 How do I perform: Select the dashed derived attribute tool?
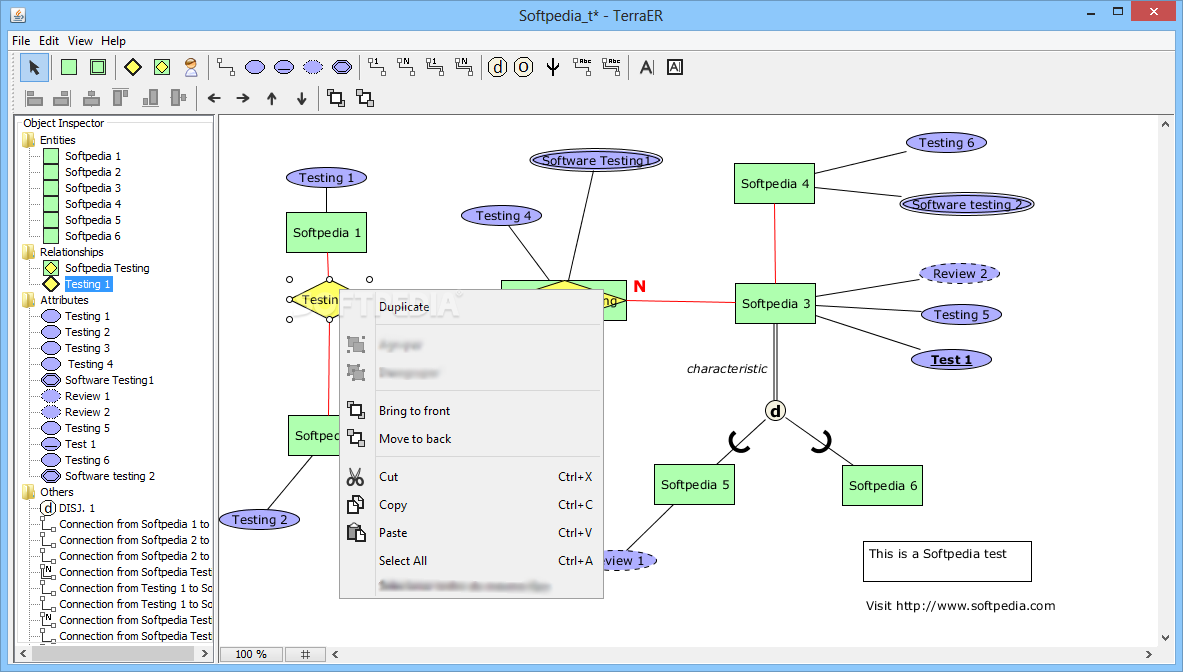point(312,67)
